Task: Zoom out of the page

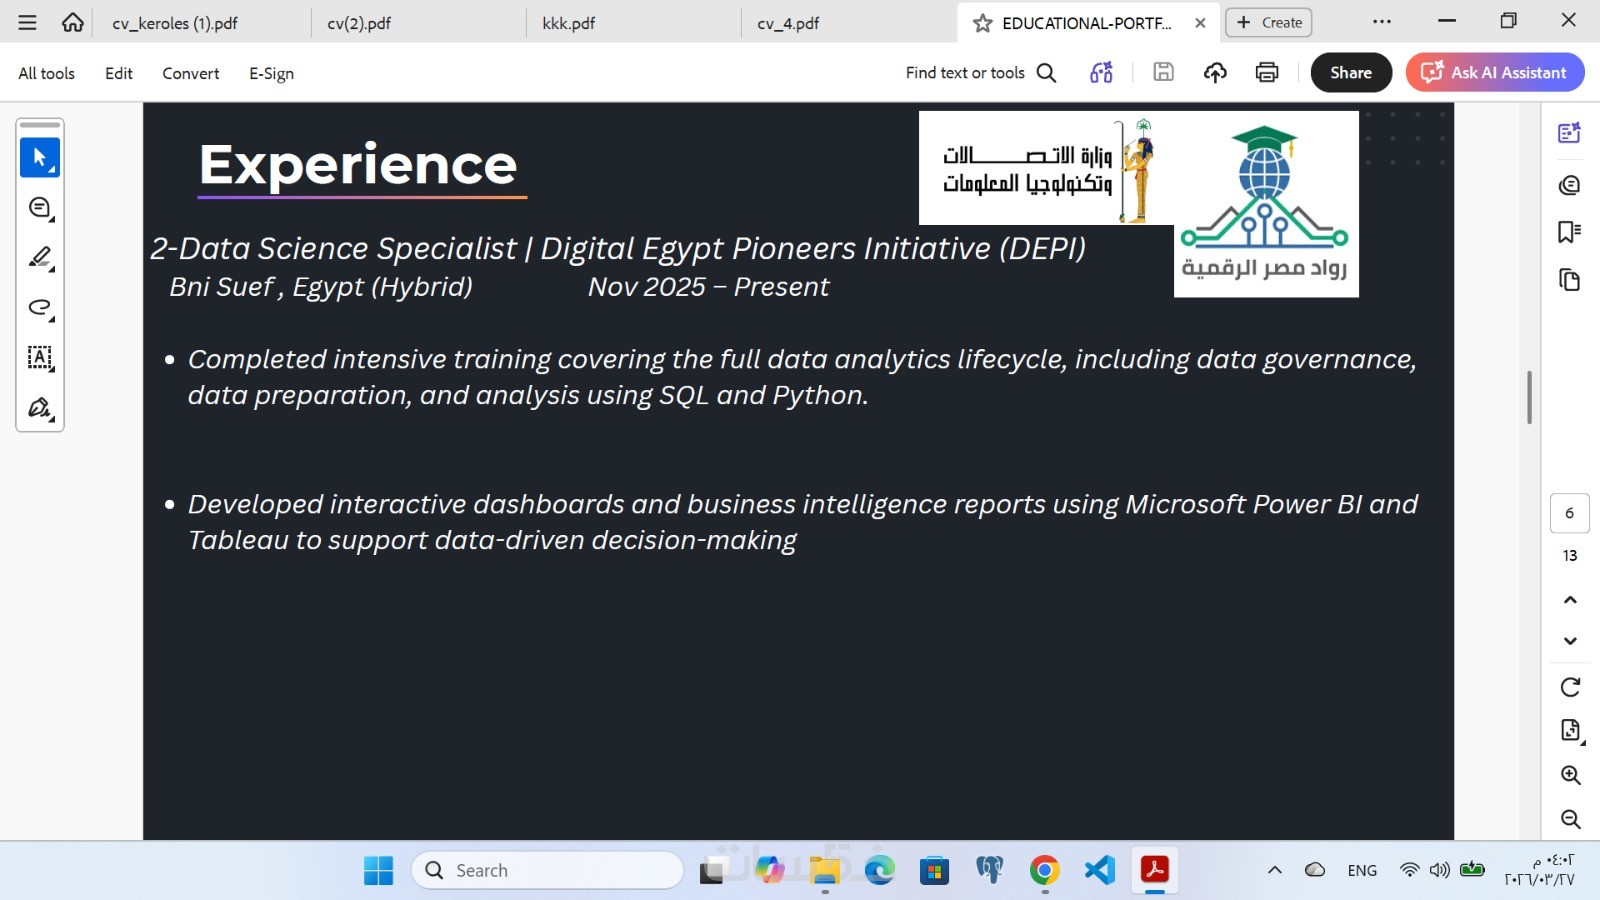Action: click(1570, 819)
